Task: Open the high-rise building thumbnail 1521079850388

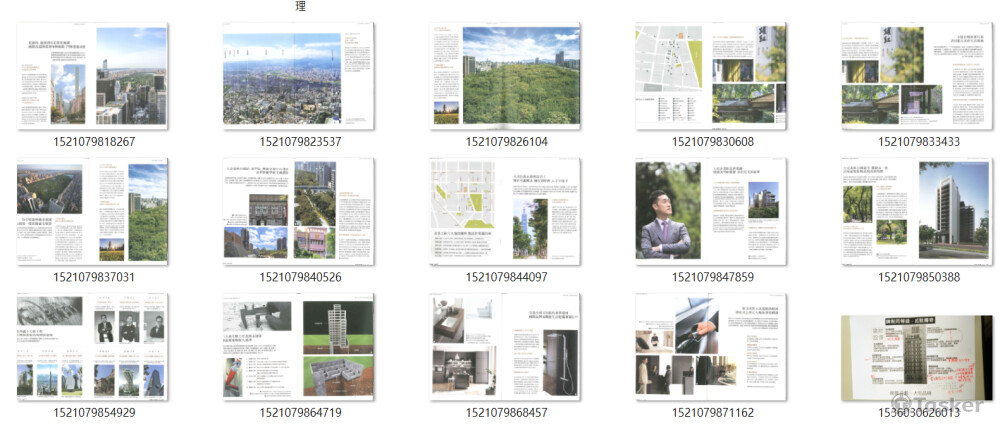Action: [x=918, y=212]
